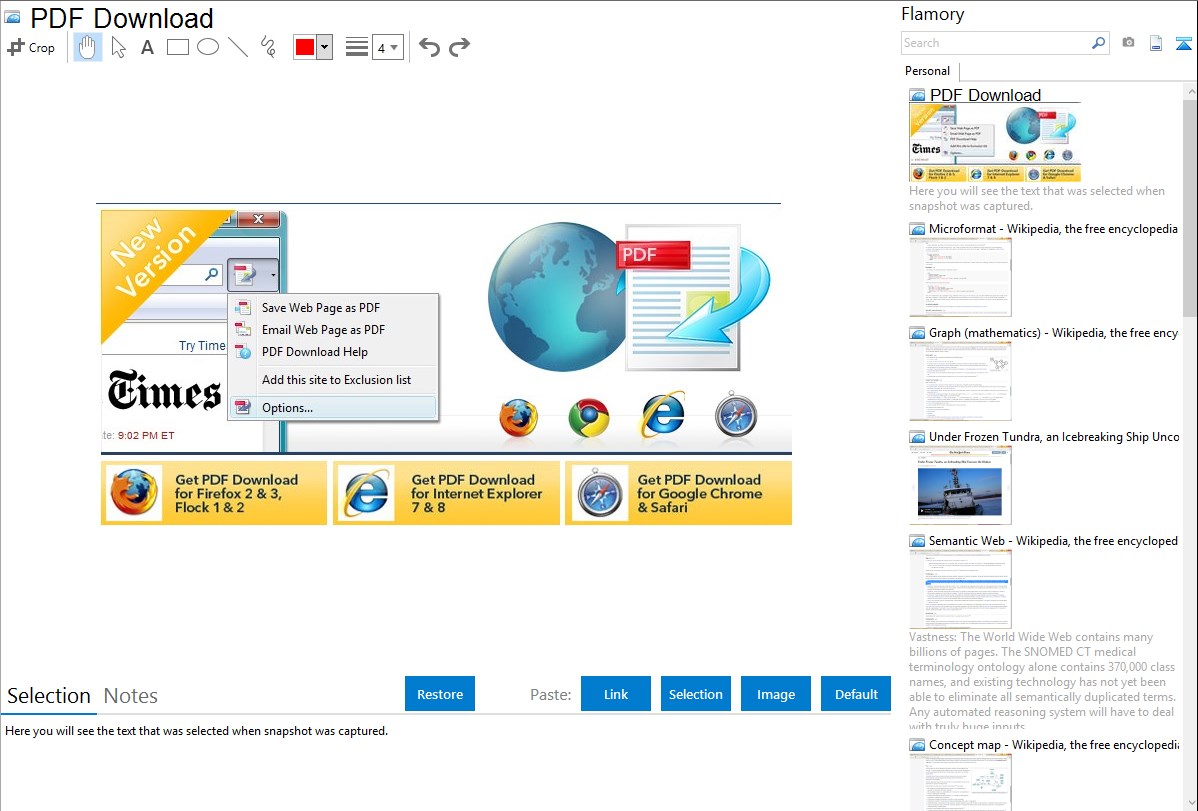1198x811 pixels.
Task: Choose the freehand scribble tool
Action: (x=268, y=47)
